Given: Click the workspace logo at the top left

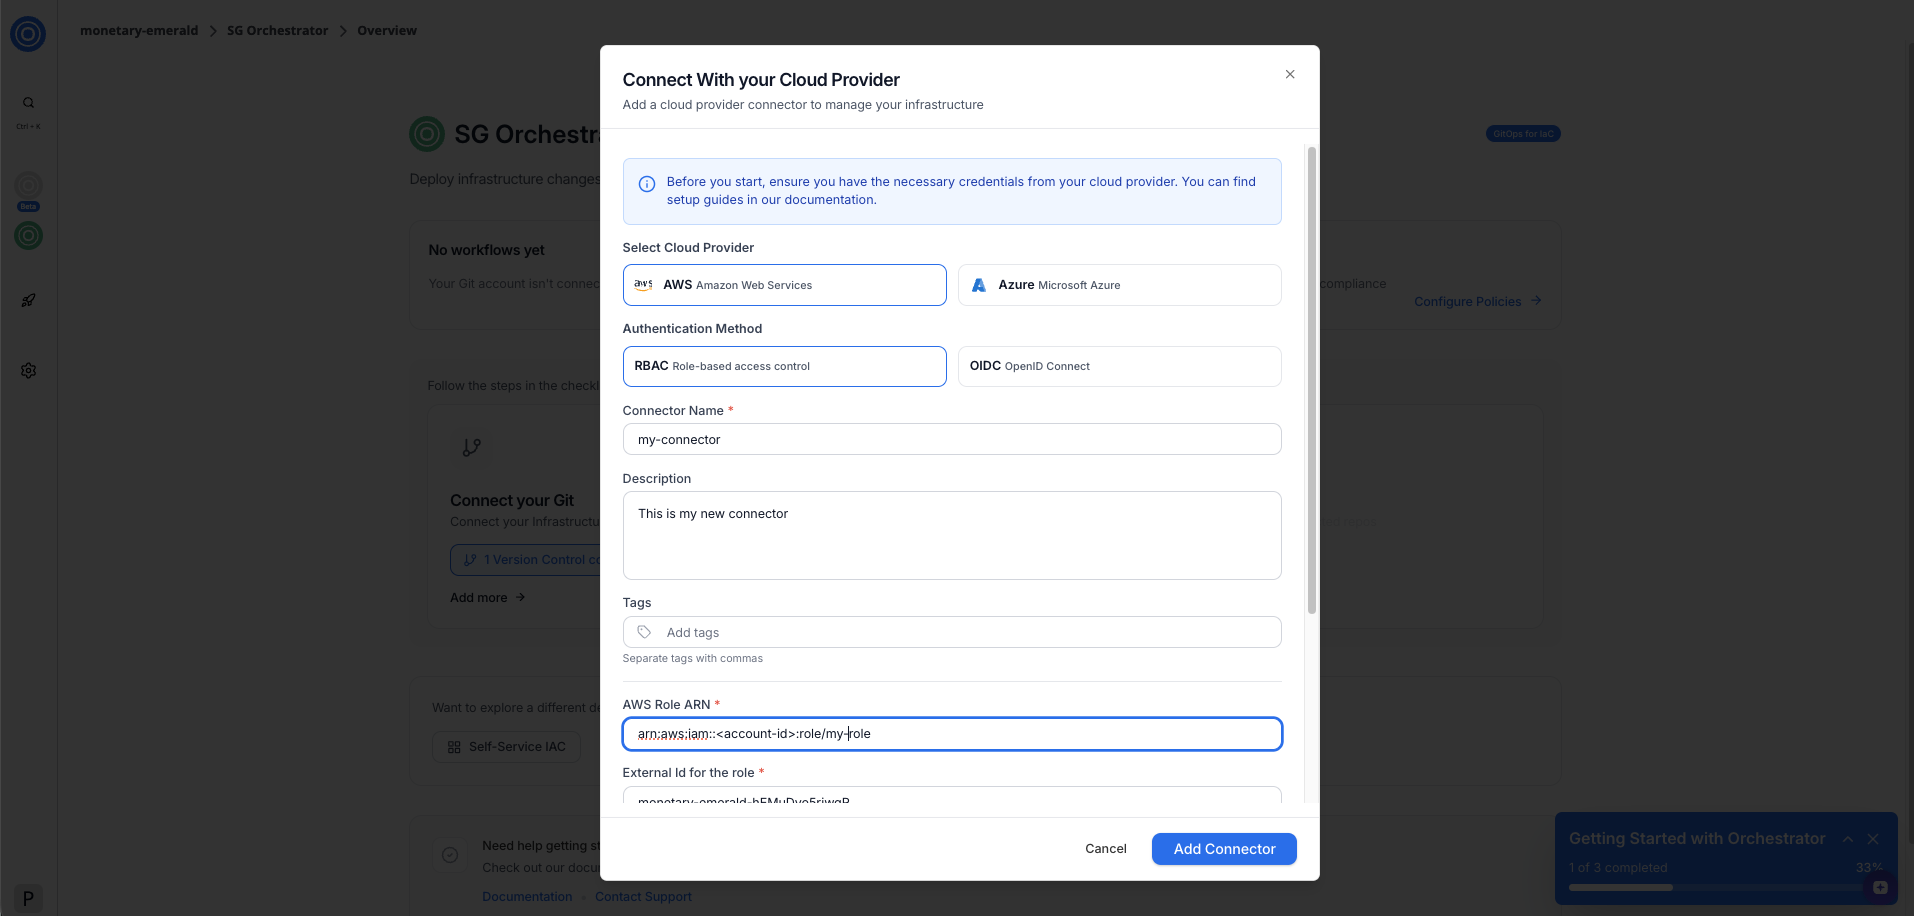Looking at the screenshot, I should [27, 33].
